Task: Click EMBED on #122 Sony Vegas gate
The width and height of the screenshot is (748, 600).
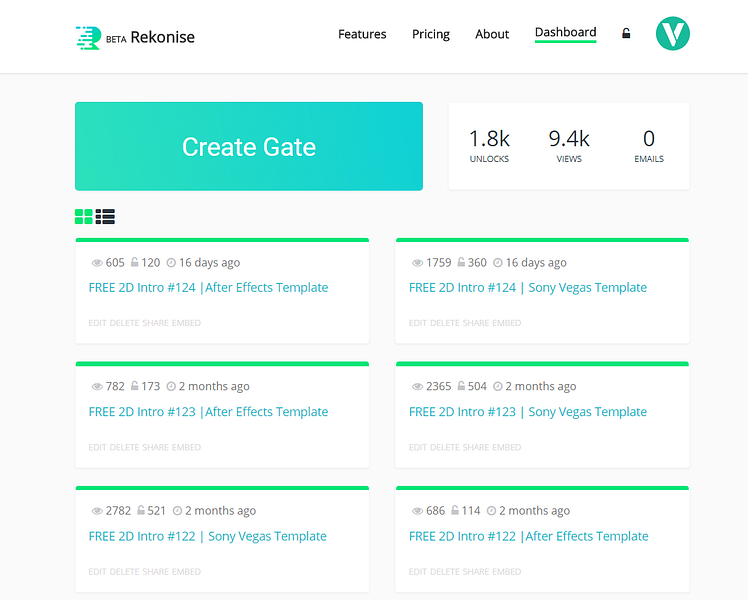Action: [187, 571]
